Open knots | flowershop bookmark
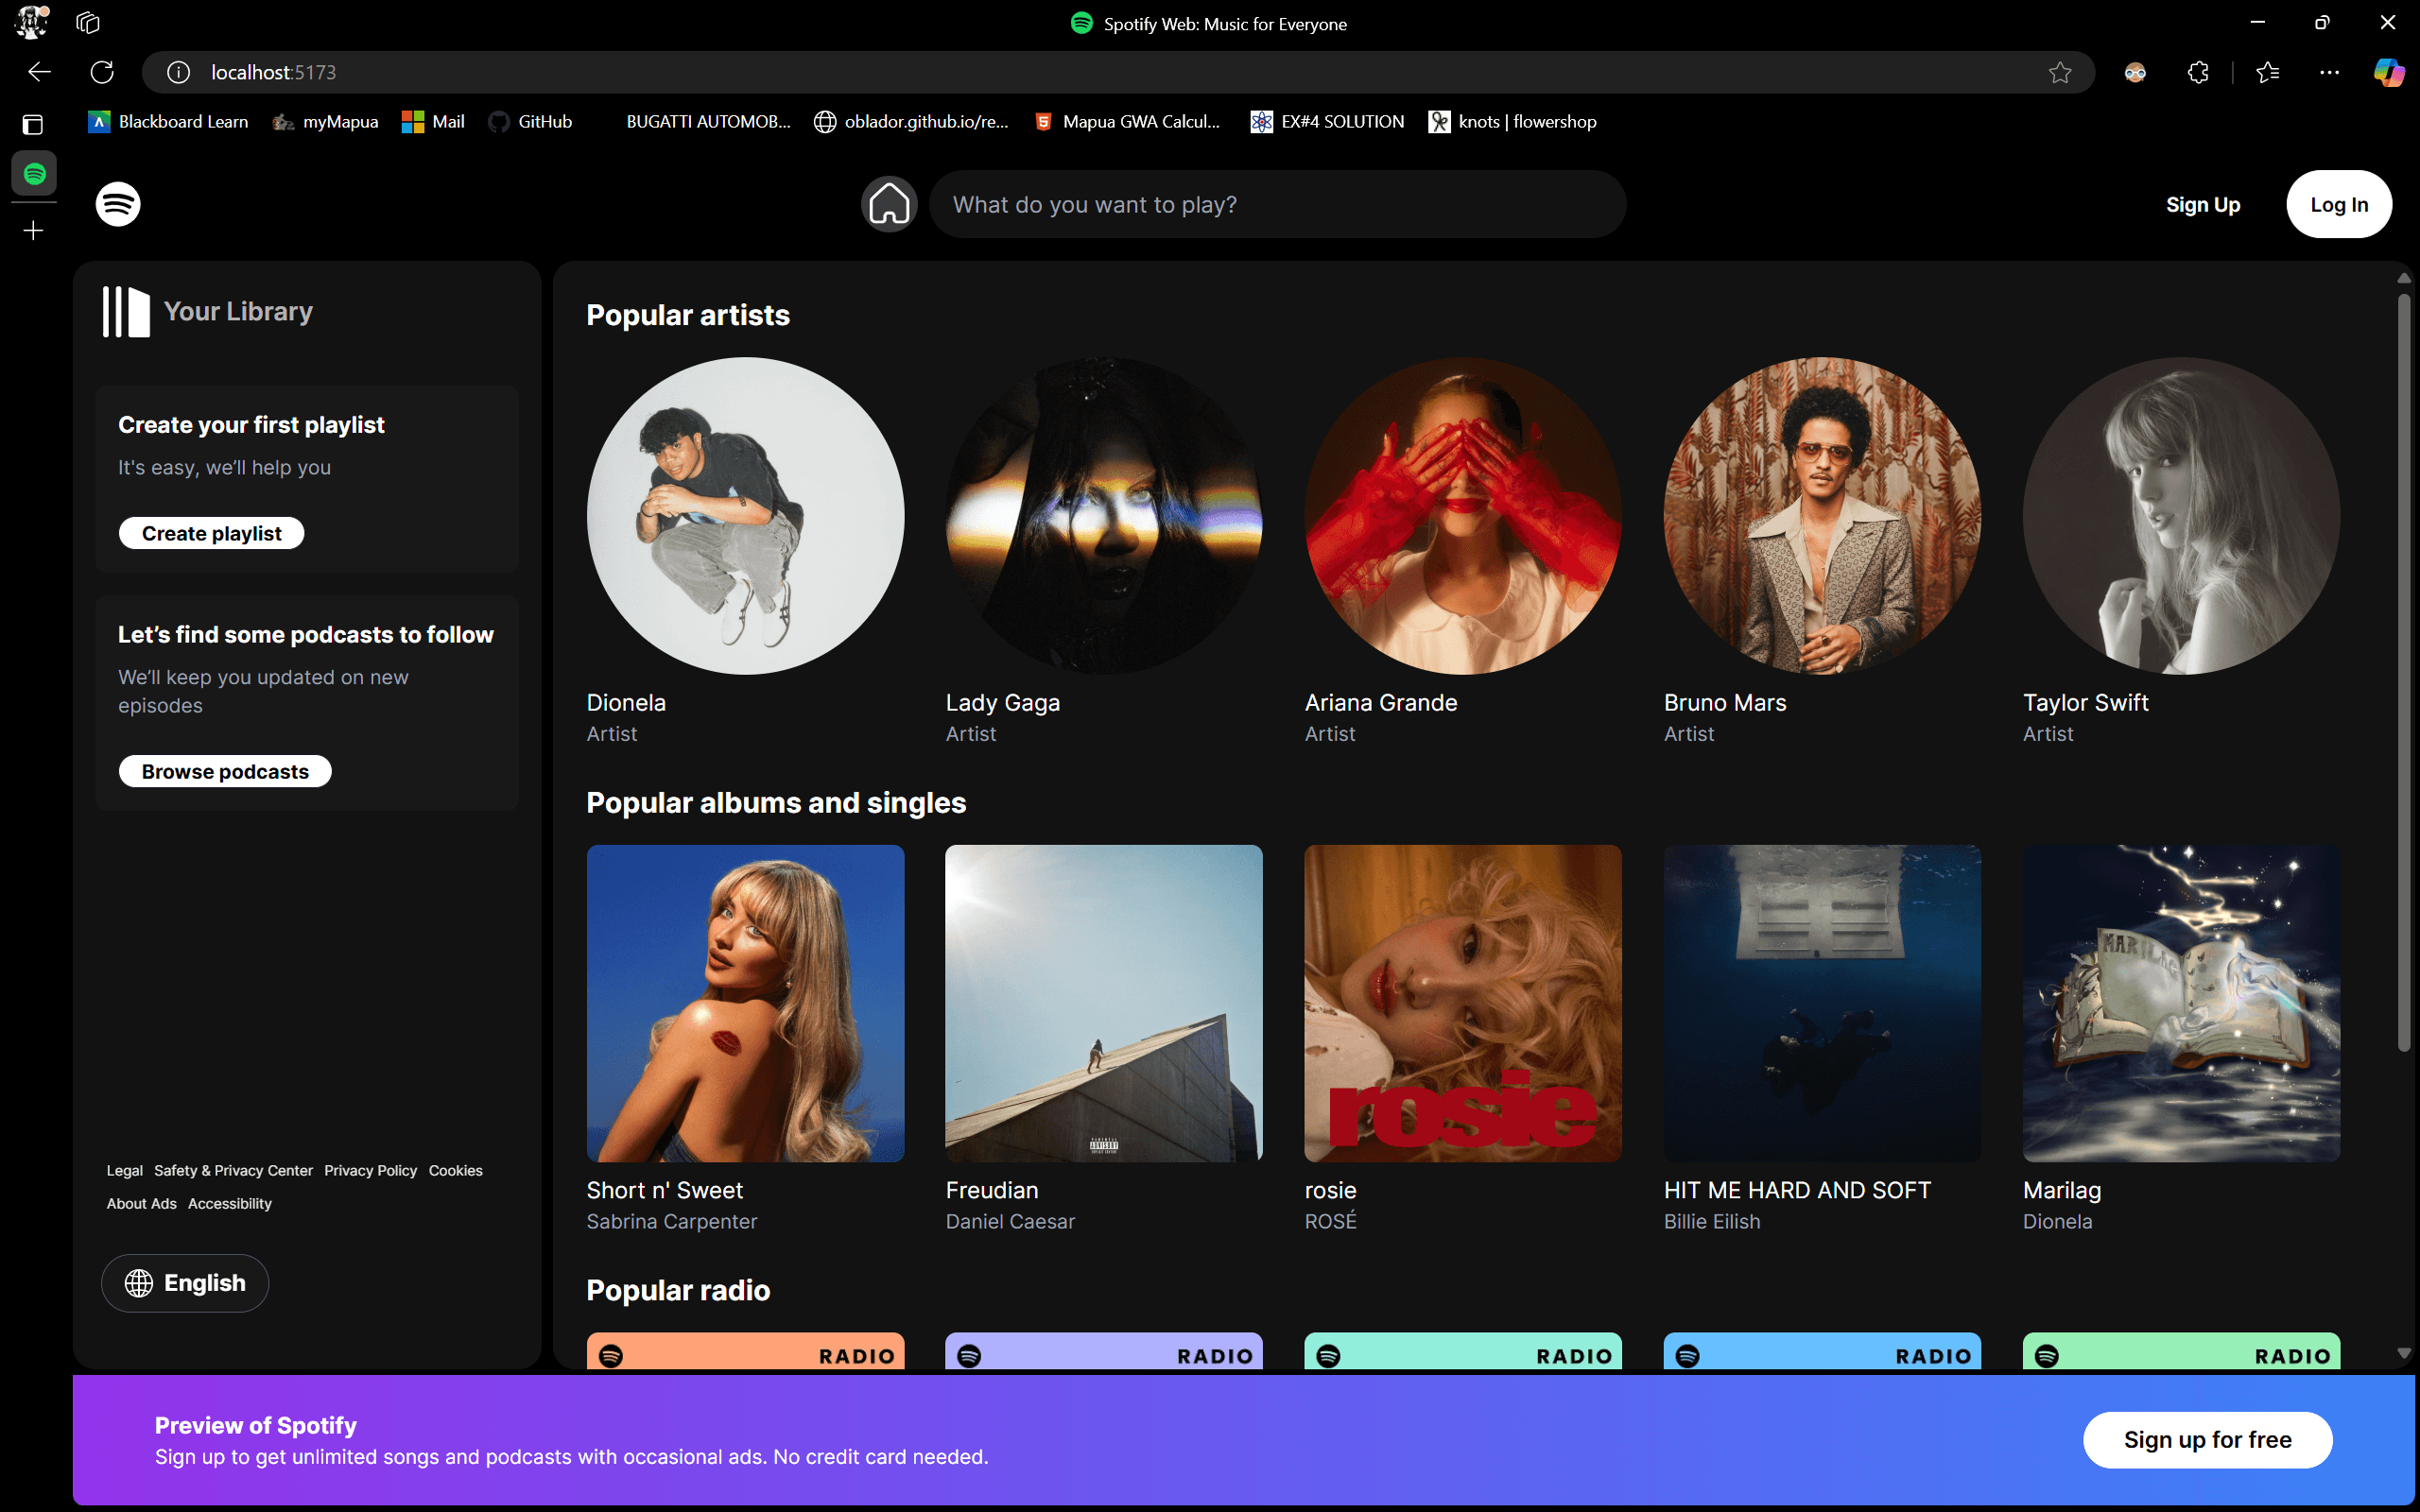 [x=1512, y=122]
